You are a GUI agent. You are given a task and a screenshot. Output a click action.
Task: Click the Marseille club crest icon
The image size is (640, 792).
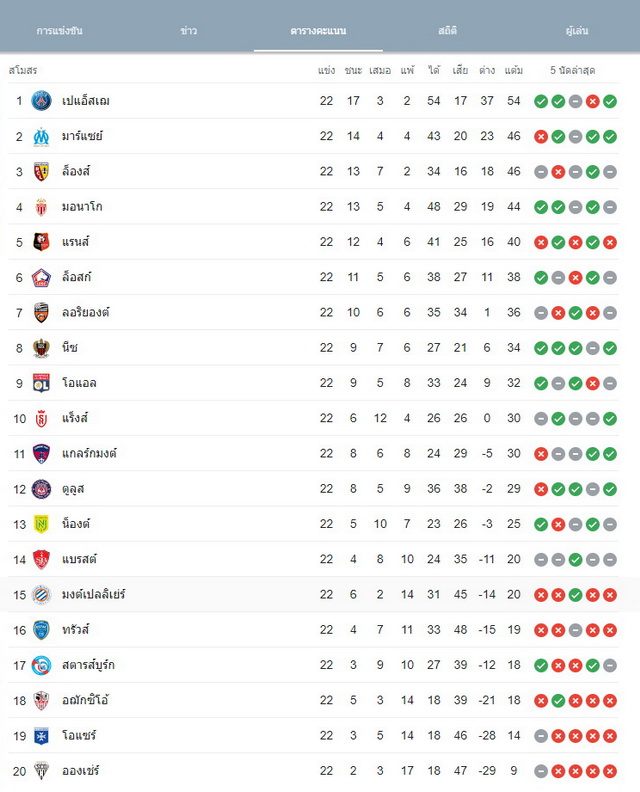tap(41, 136)
